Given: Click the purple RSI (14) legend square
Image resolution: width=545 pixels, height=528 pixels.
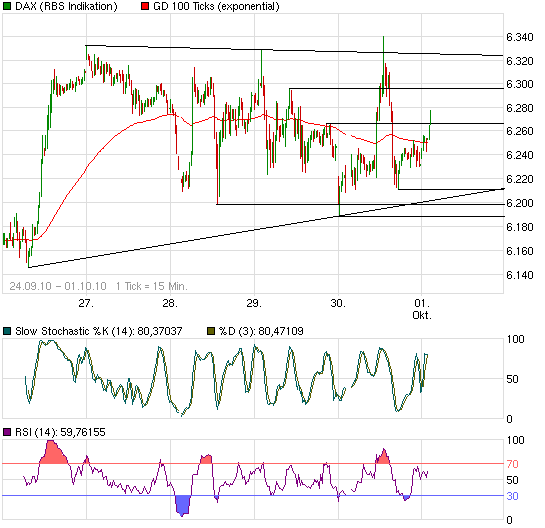Looking at the screenshot, I should coord(7,432).
